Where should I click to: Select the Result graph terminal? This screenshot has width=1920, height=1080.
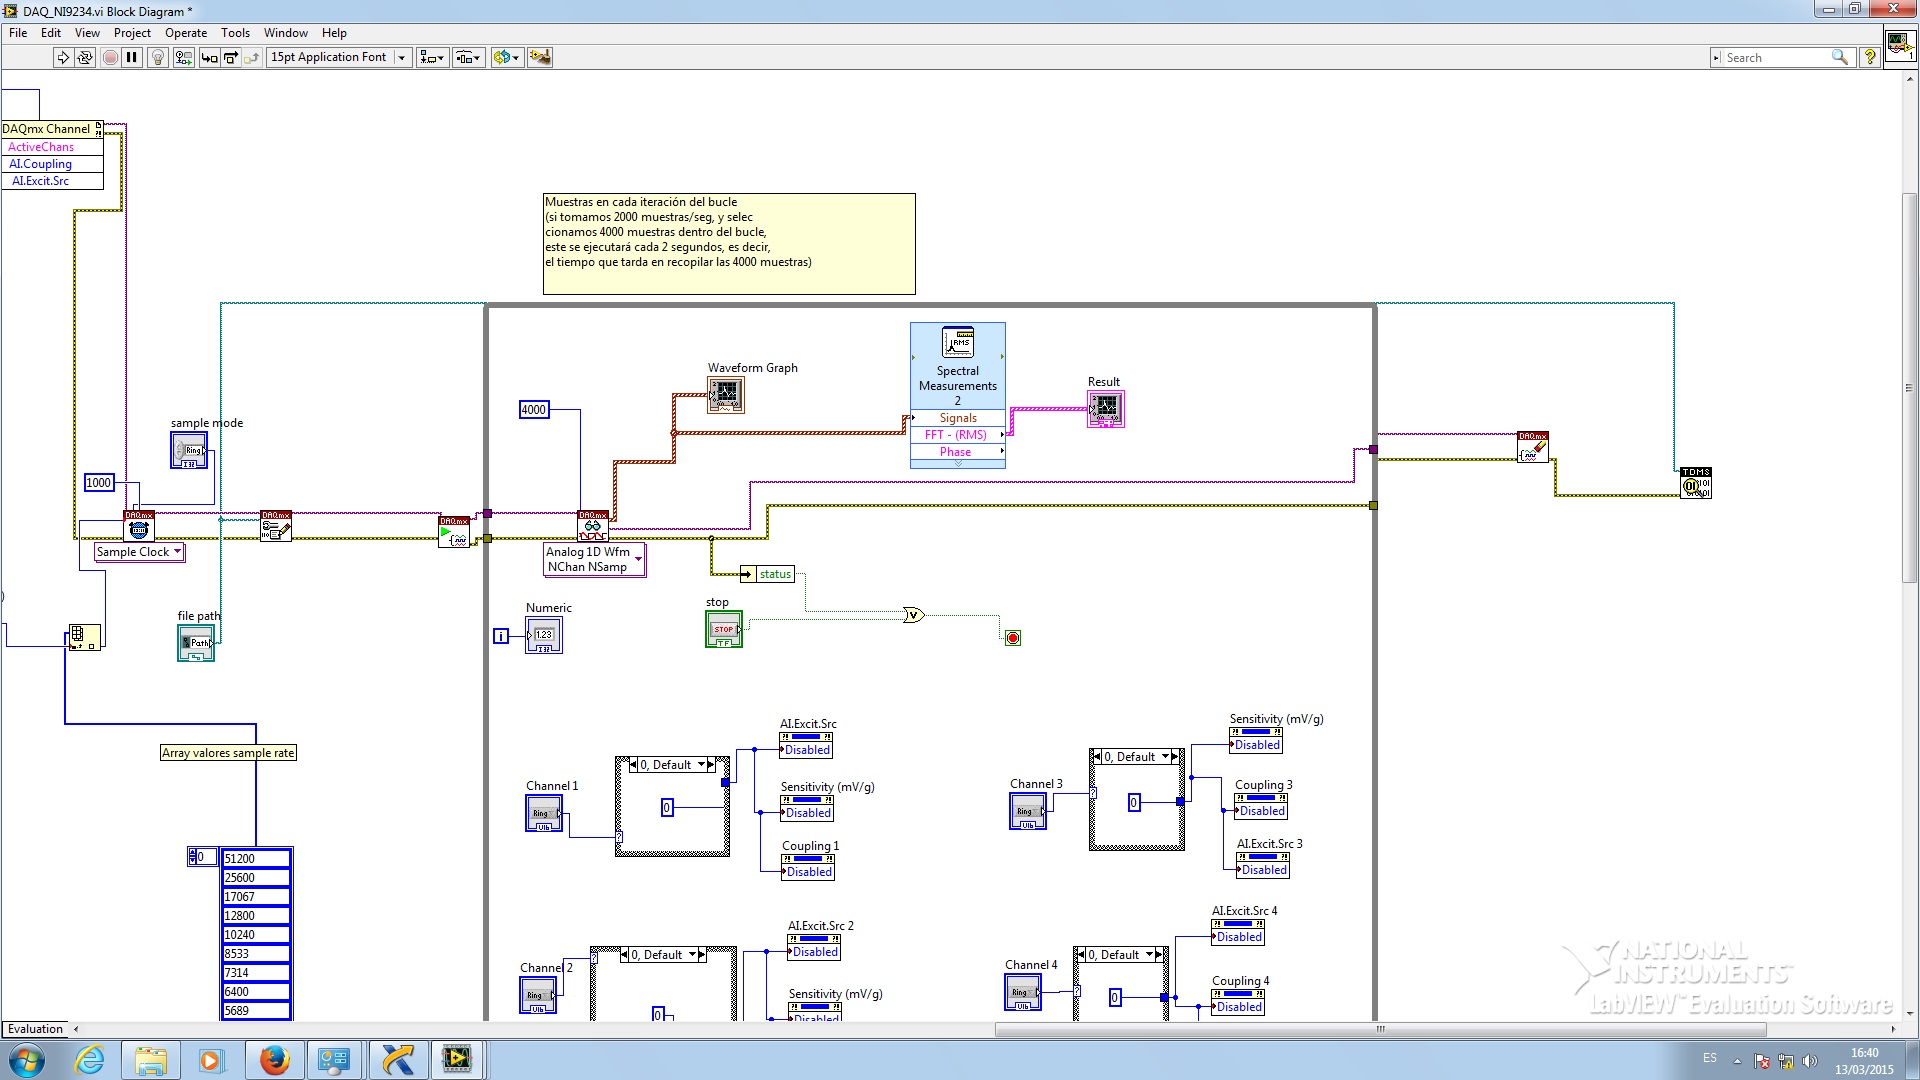click(x=1106, y=409)
